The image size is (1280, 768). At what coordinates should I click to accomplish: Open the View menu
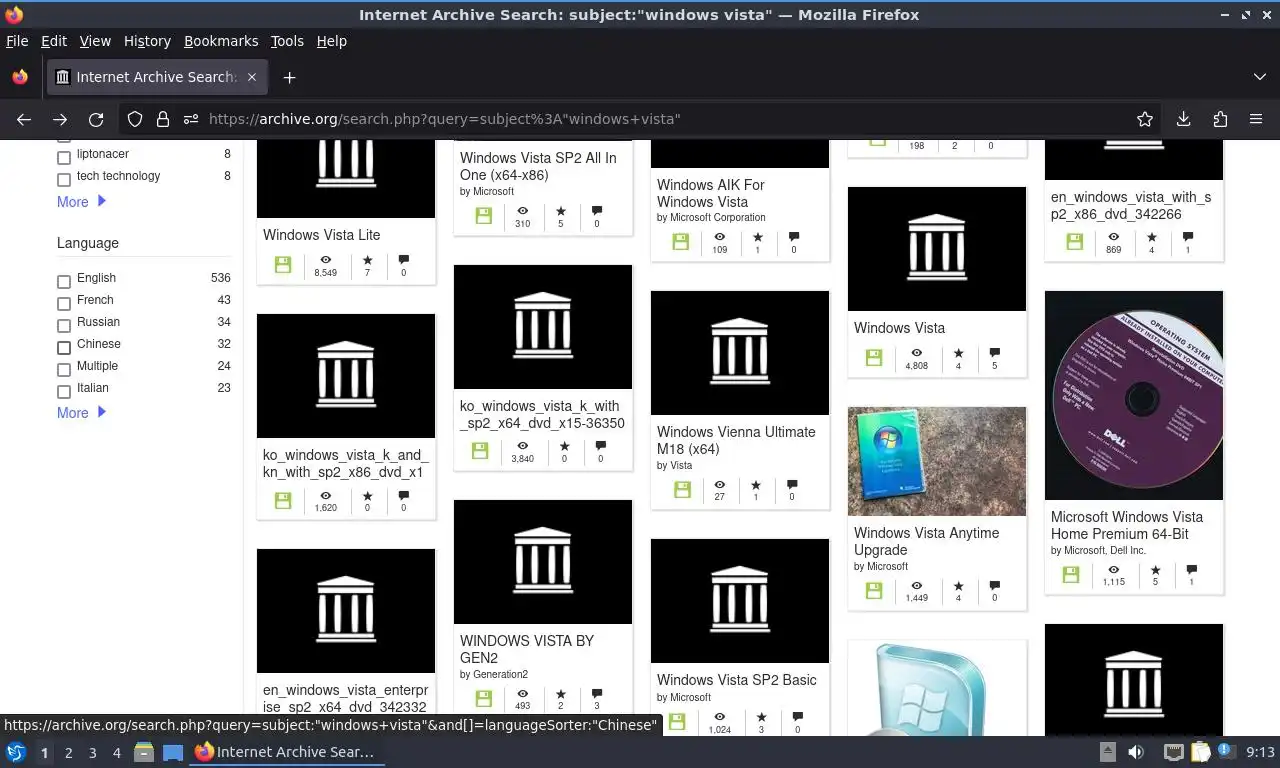point(95,41)
